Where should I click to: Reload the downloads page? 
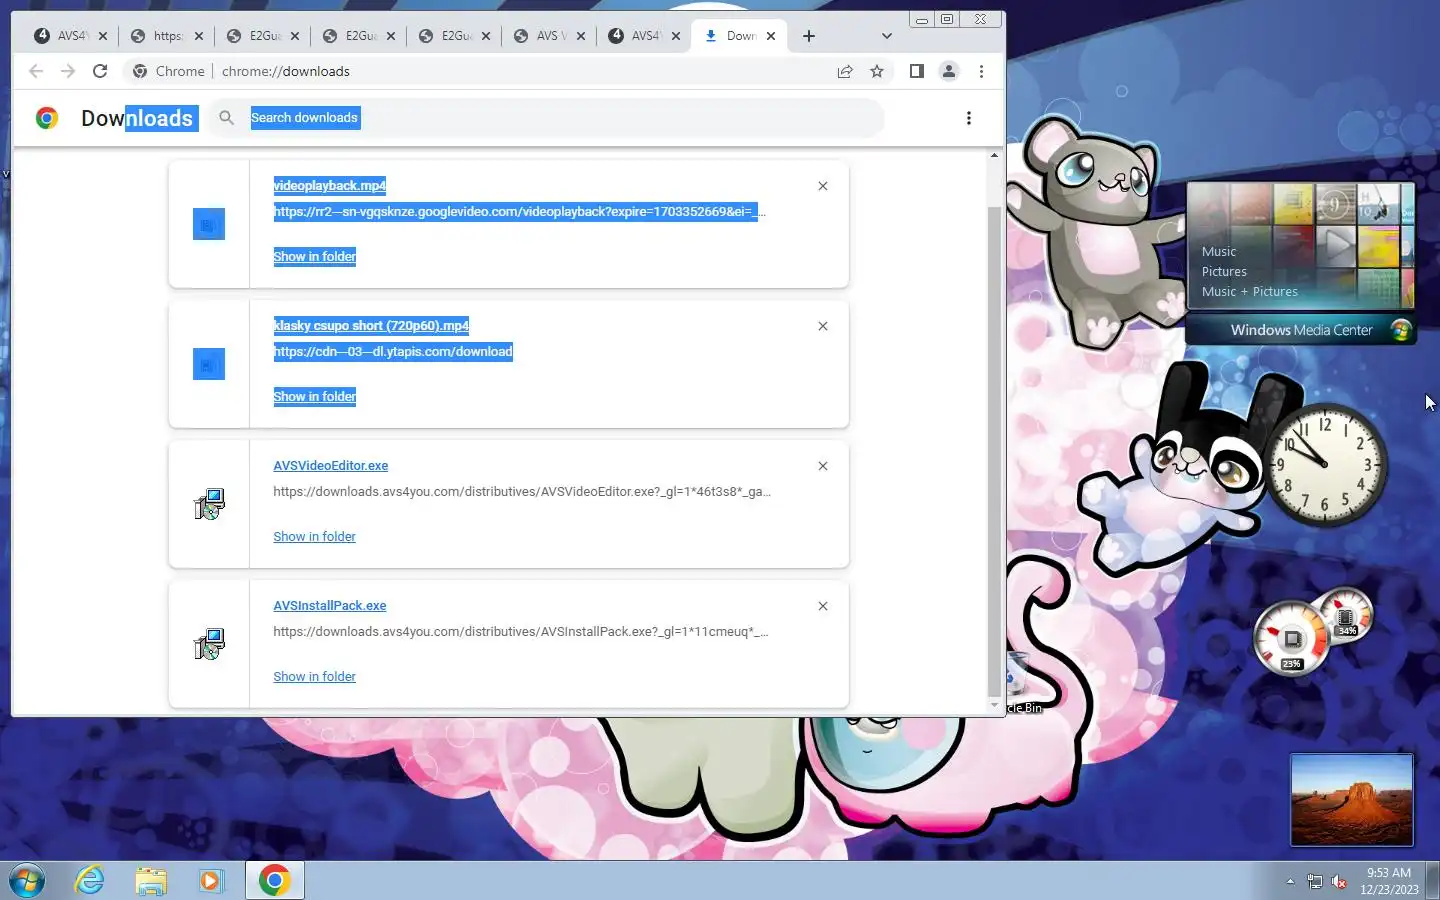click(x=100, y=71)
